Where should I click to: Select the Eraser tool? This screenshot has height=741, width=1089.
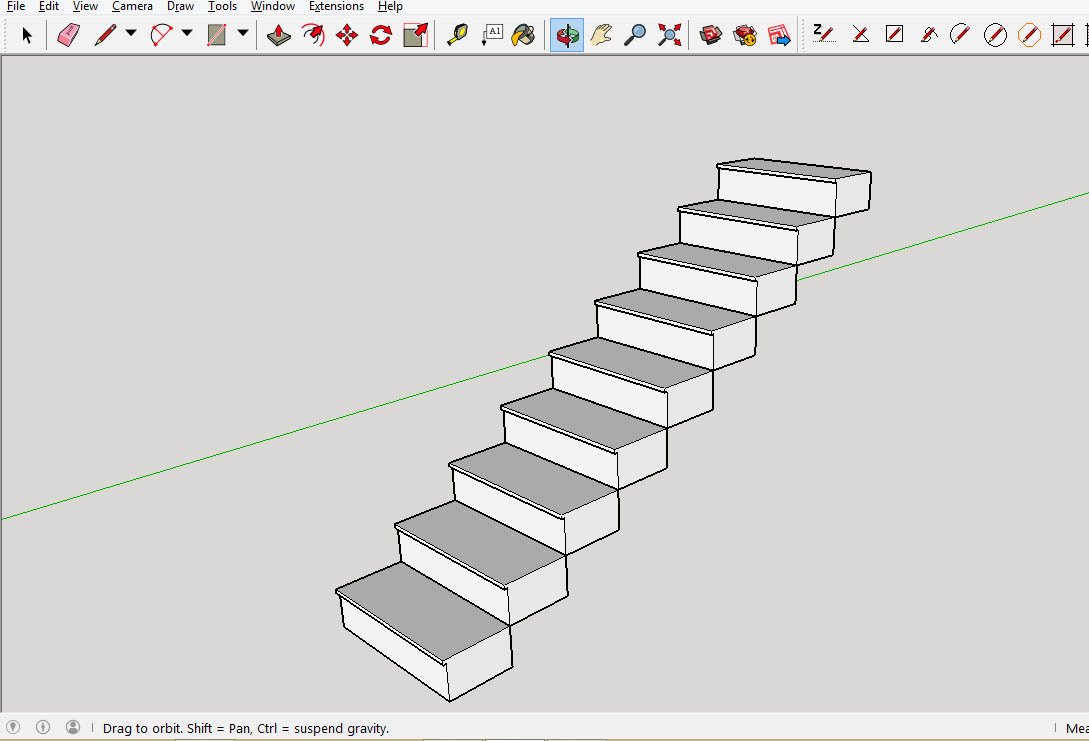tap(68, 35)
